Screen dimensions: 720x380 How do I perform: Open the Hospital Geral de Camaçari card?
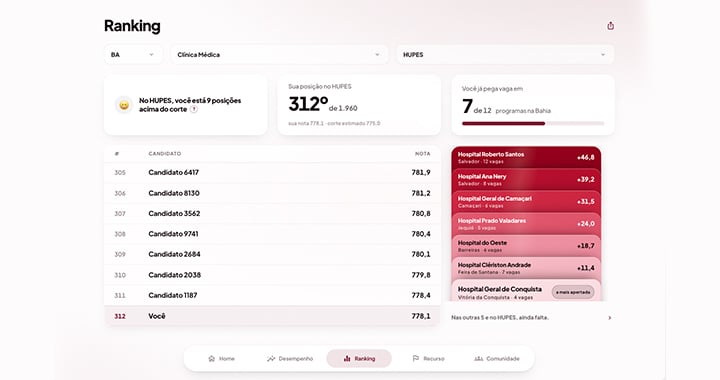(x=526, y=201)
